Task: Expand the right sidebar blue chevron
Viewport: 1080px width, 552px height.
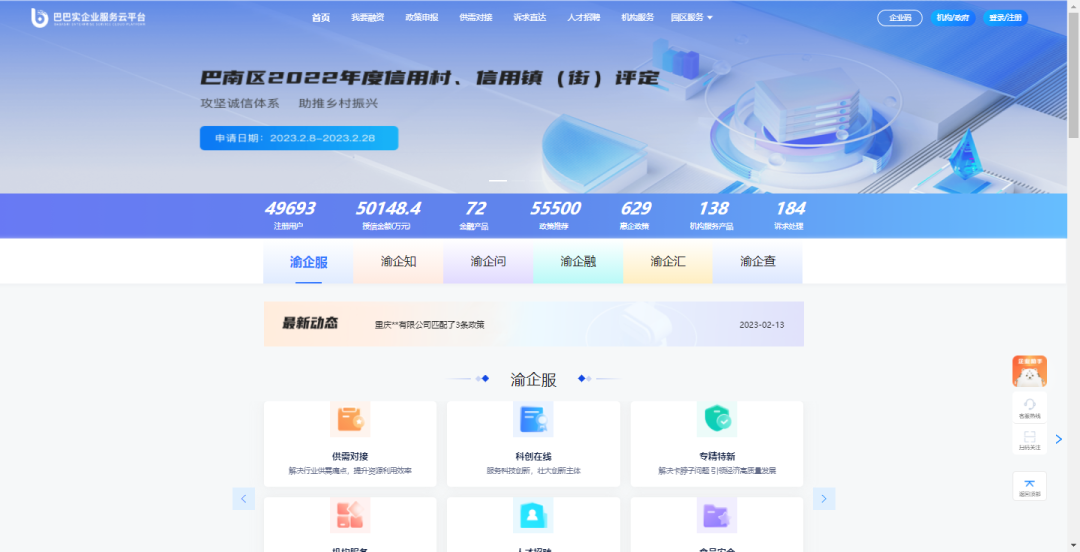Action: (1059, 439)
